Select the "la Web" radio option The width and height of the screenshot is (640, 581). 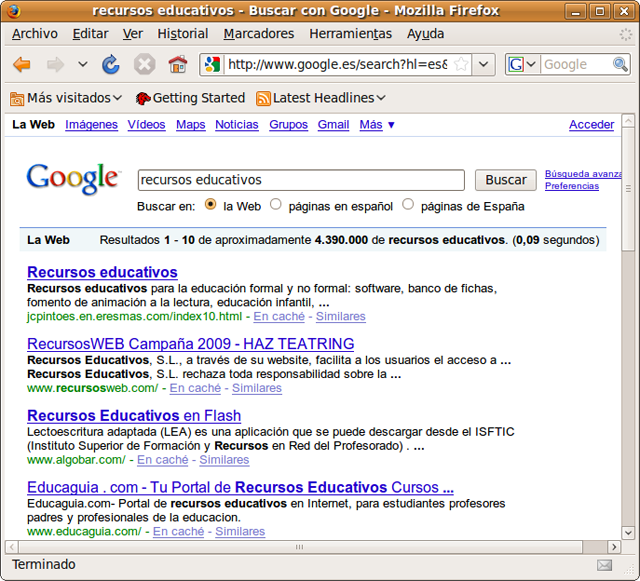click(x=210, y=205)
